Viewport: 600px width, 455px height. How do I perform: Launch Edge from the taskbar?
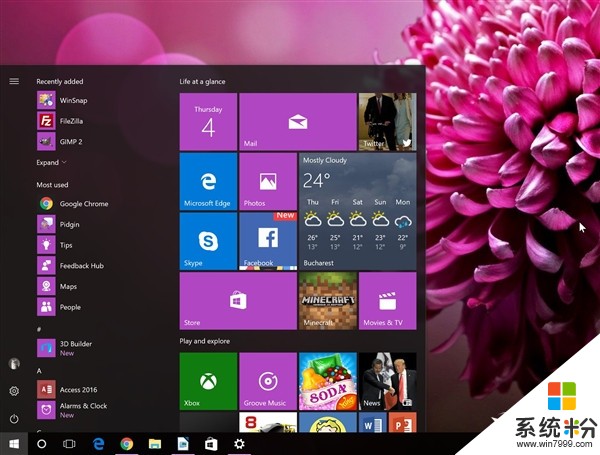pyautogui.click(x=99, y=444)
